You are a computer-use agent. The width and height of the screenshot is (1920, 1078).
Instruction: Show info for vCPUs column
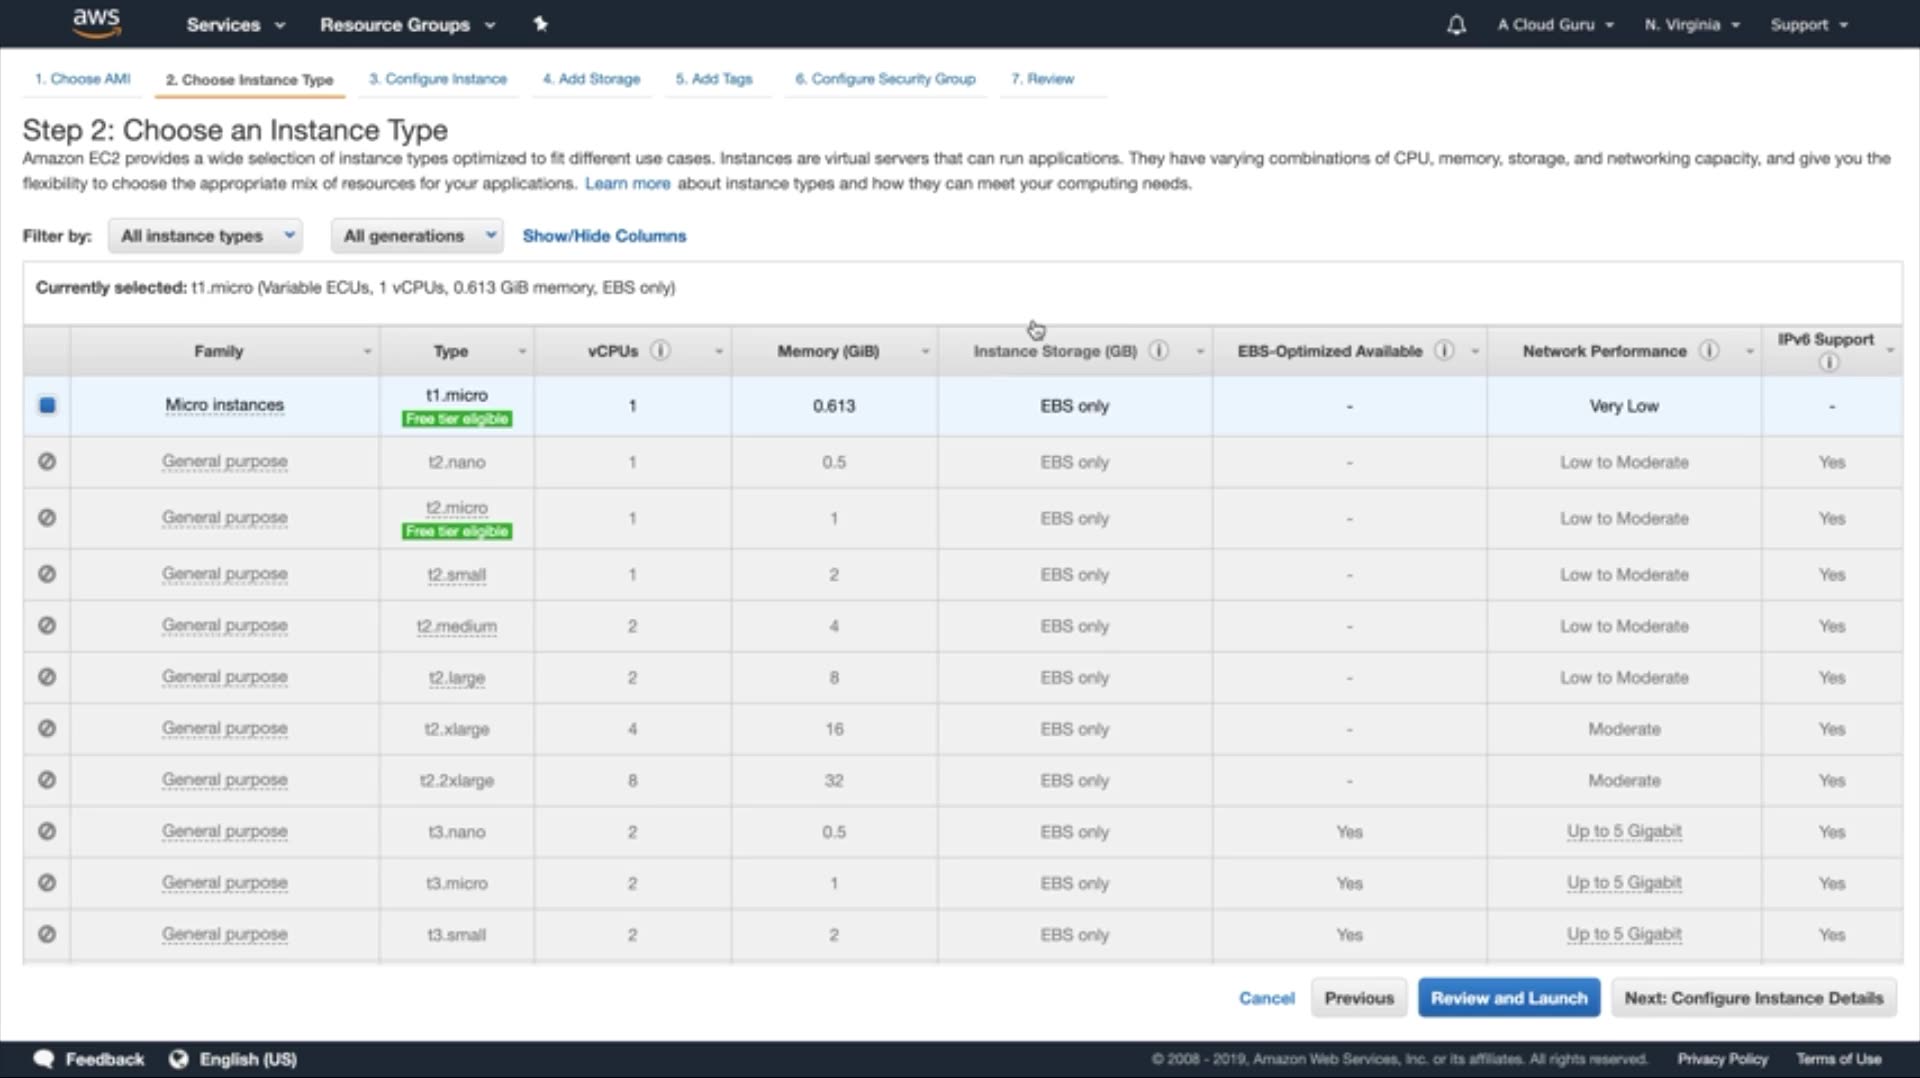tap(660, 350)
